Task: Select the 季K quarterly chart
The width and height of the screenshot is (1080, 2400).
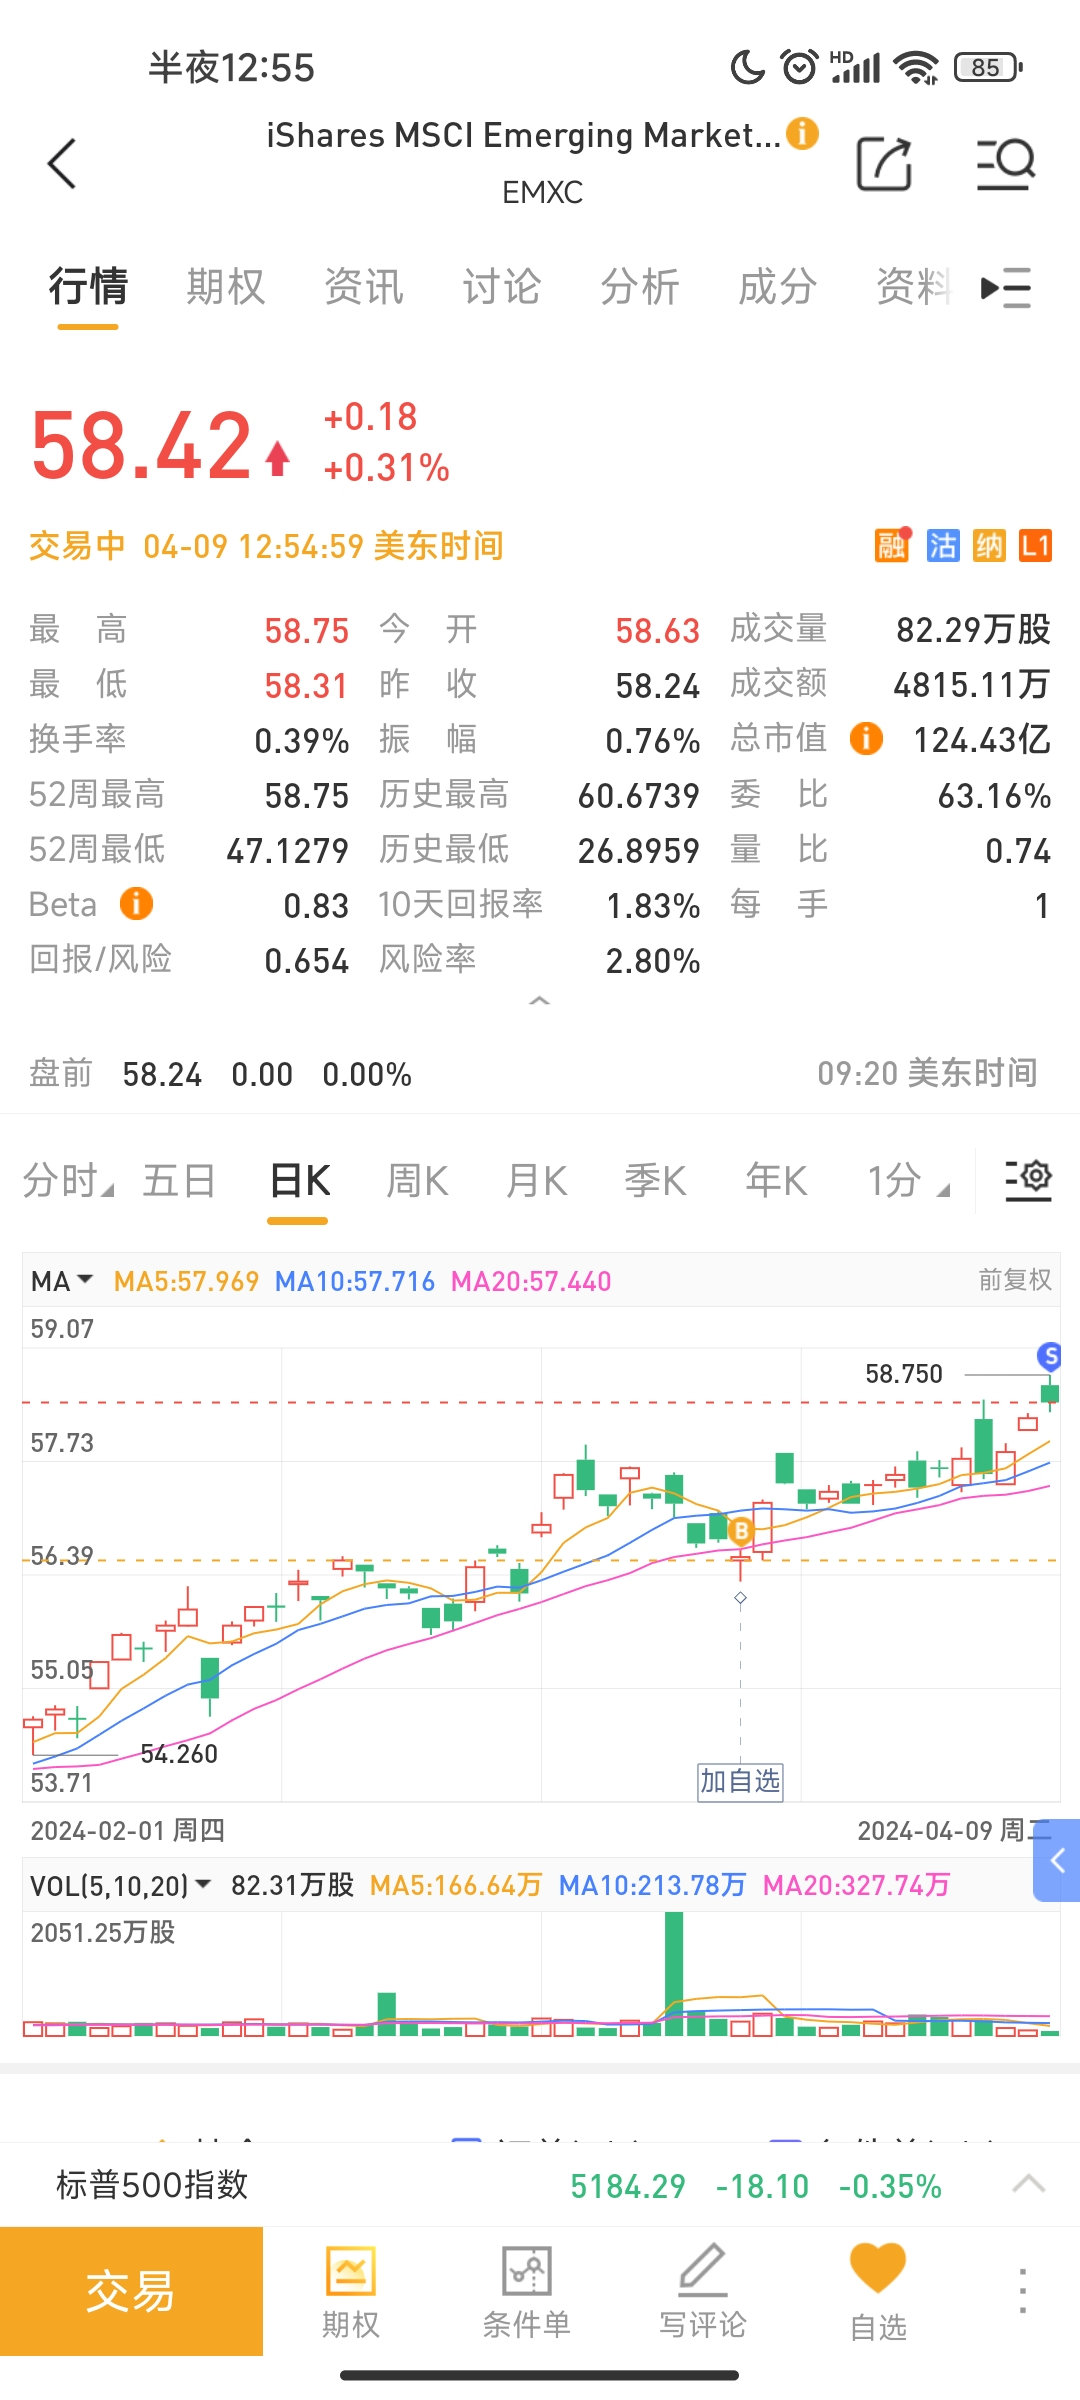Action: (656, 1181)
